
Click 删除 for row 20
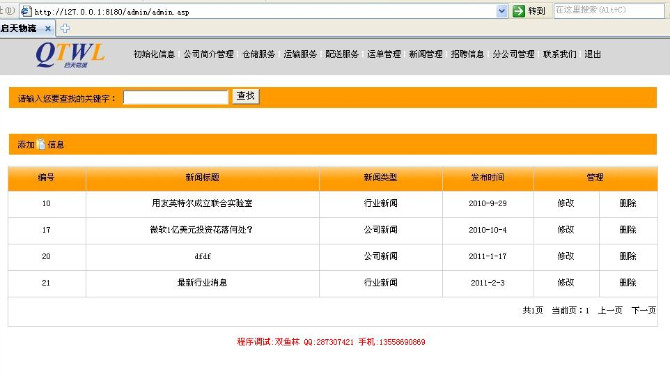(628, 256)
